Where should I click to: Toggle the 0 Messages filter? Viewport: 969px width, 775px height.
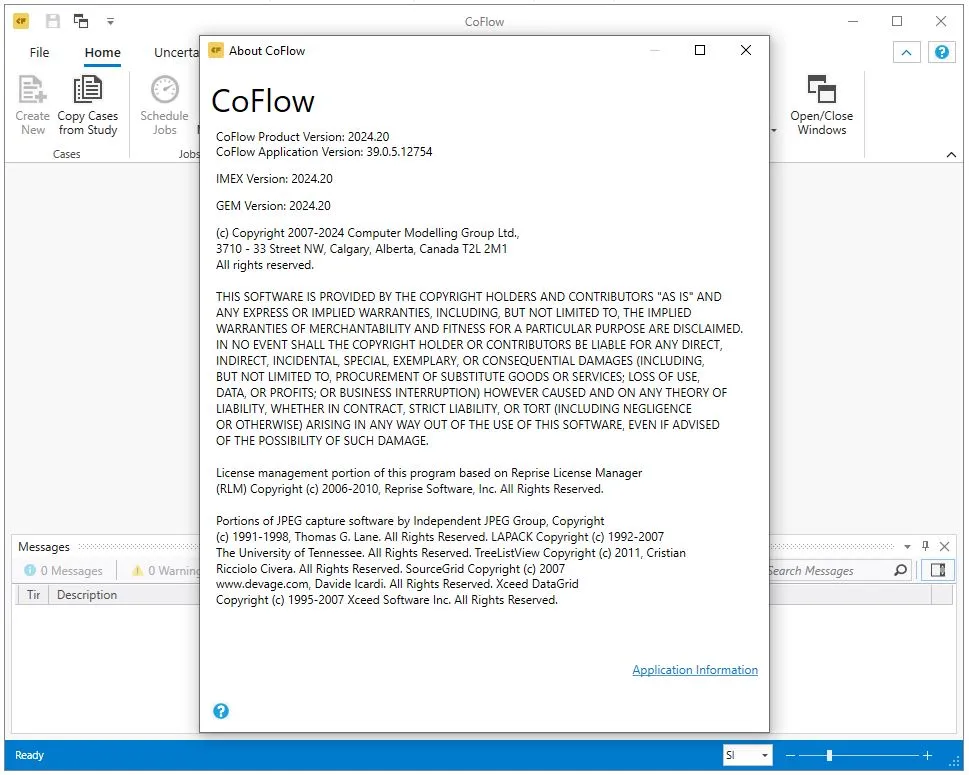(x=63, y=570)
